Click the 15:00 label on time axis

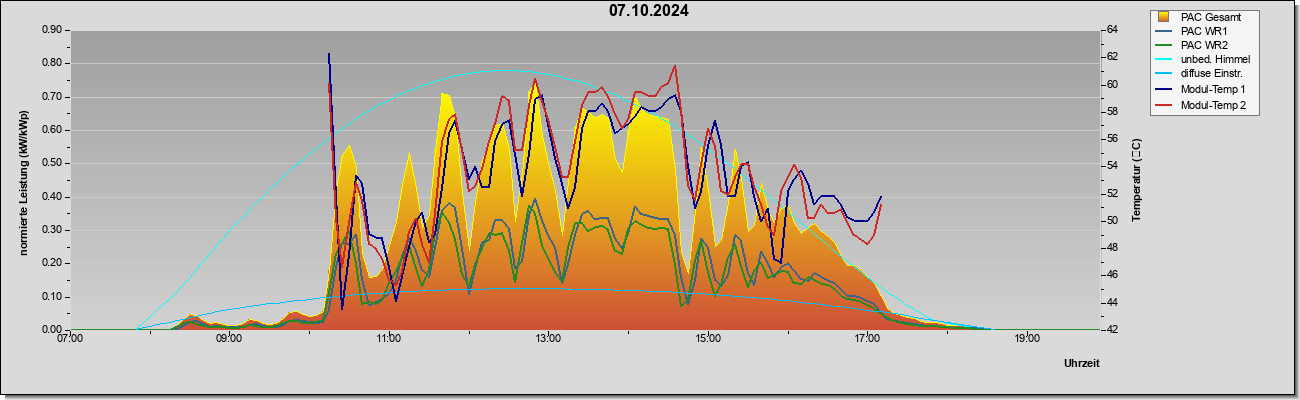[708, 338]
